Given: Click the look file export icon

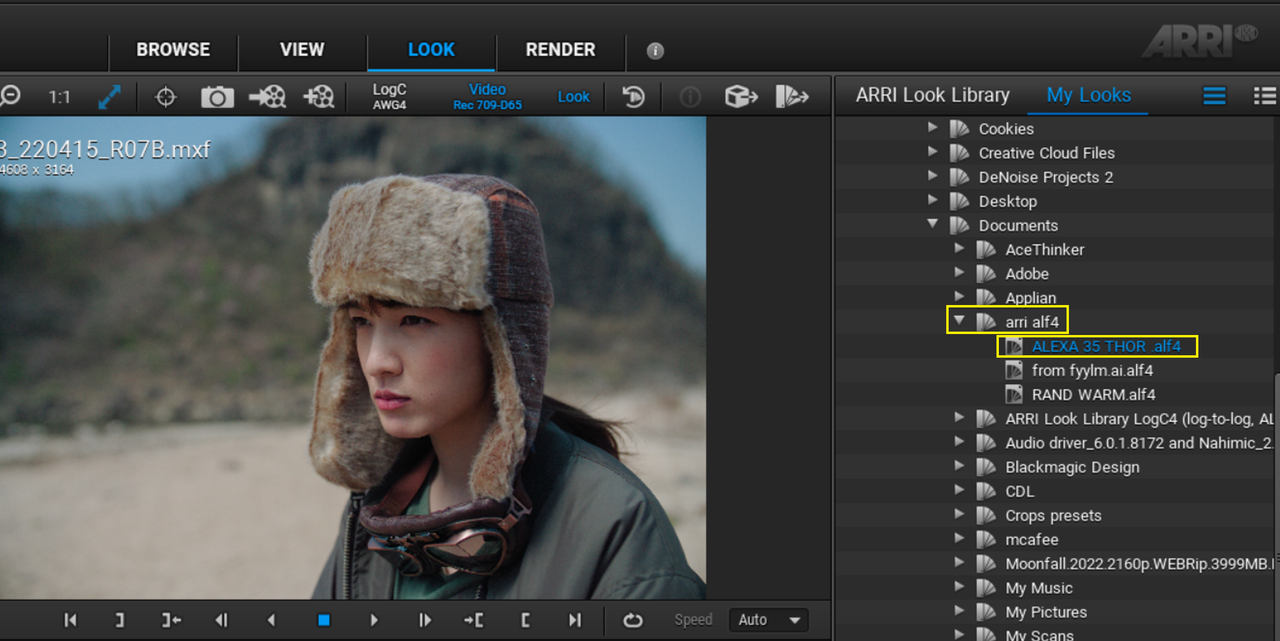Looking at the screenshot, I should click(792, 97).
